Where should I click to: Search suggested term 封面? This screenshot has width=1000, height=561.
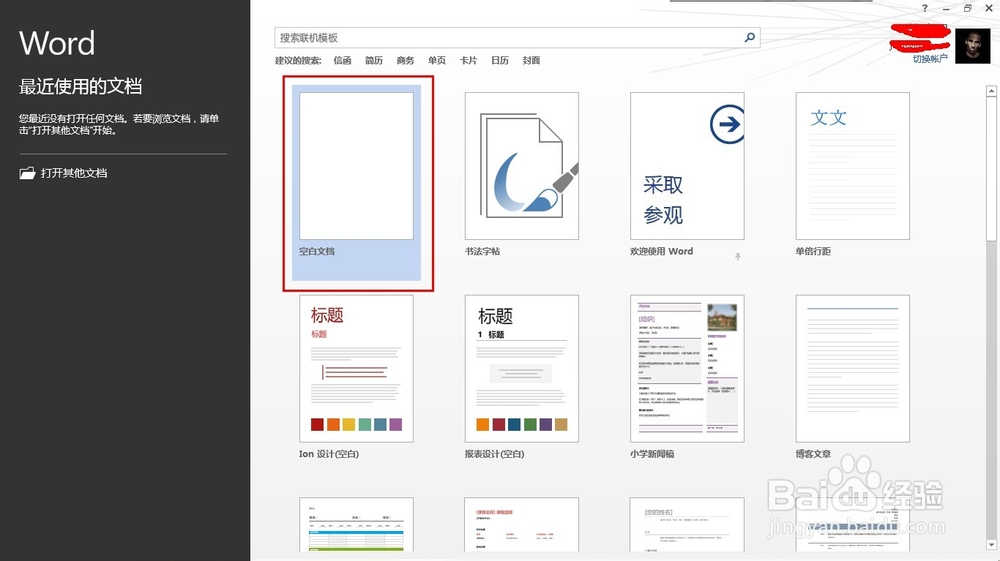coord(531,61)
